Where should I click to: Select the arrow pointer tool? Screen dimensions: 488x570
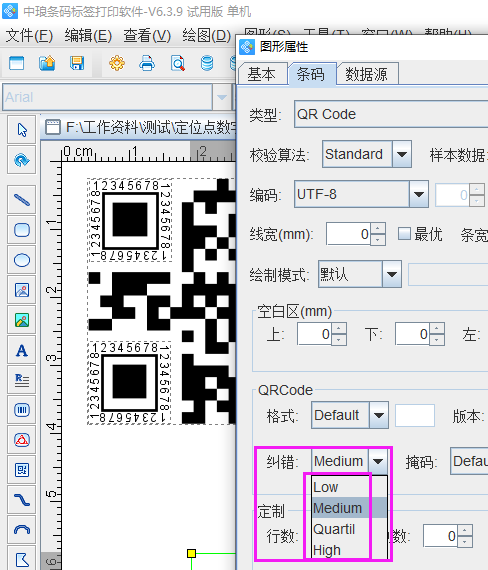point(22,130)
